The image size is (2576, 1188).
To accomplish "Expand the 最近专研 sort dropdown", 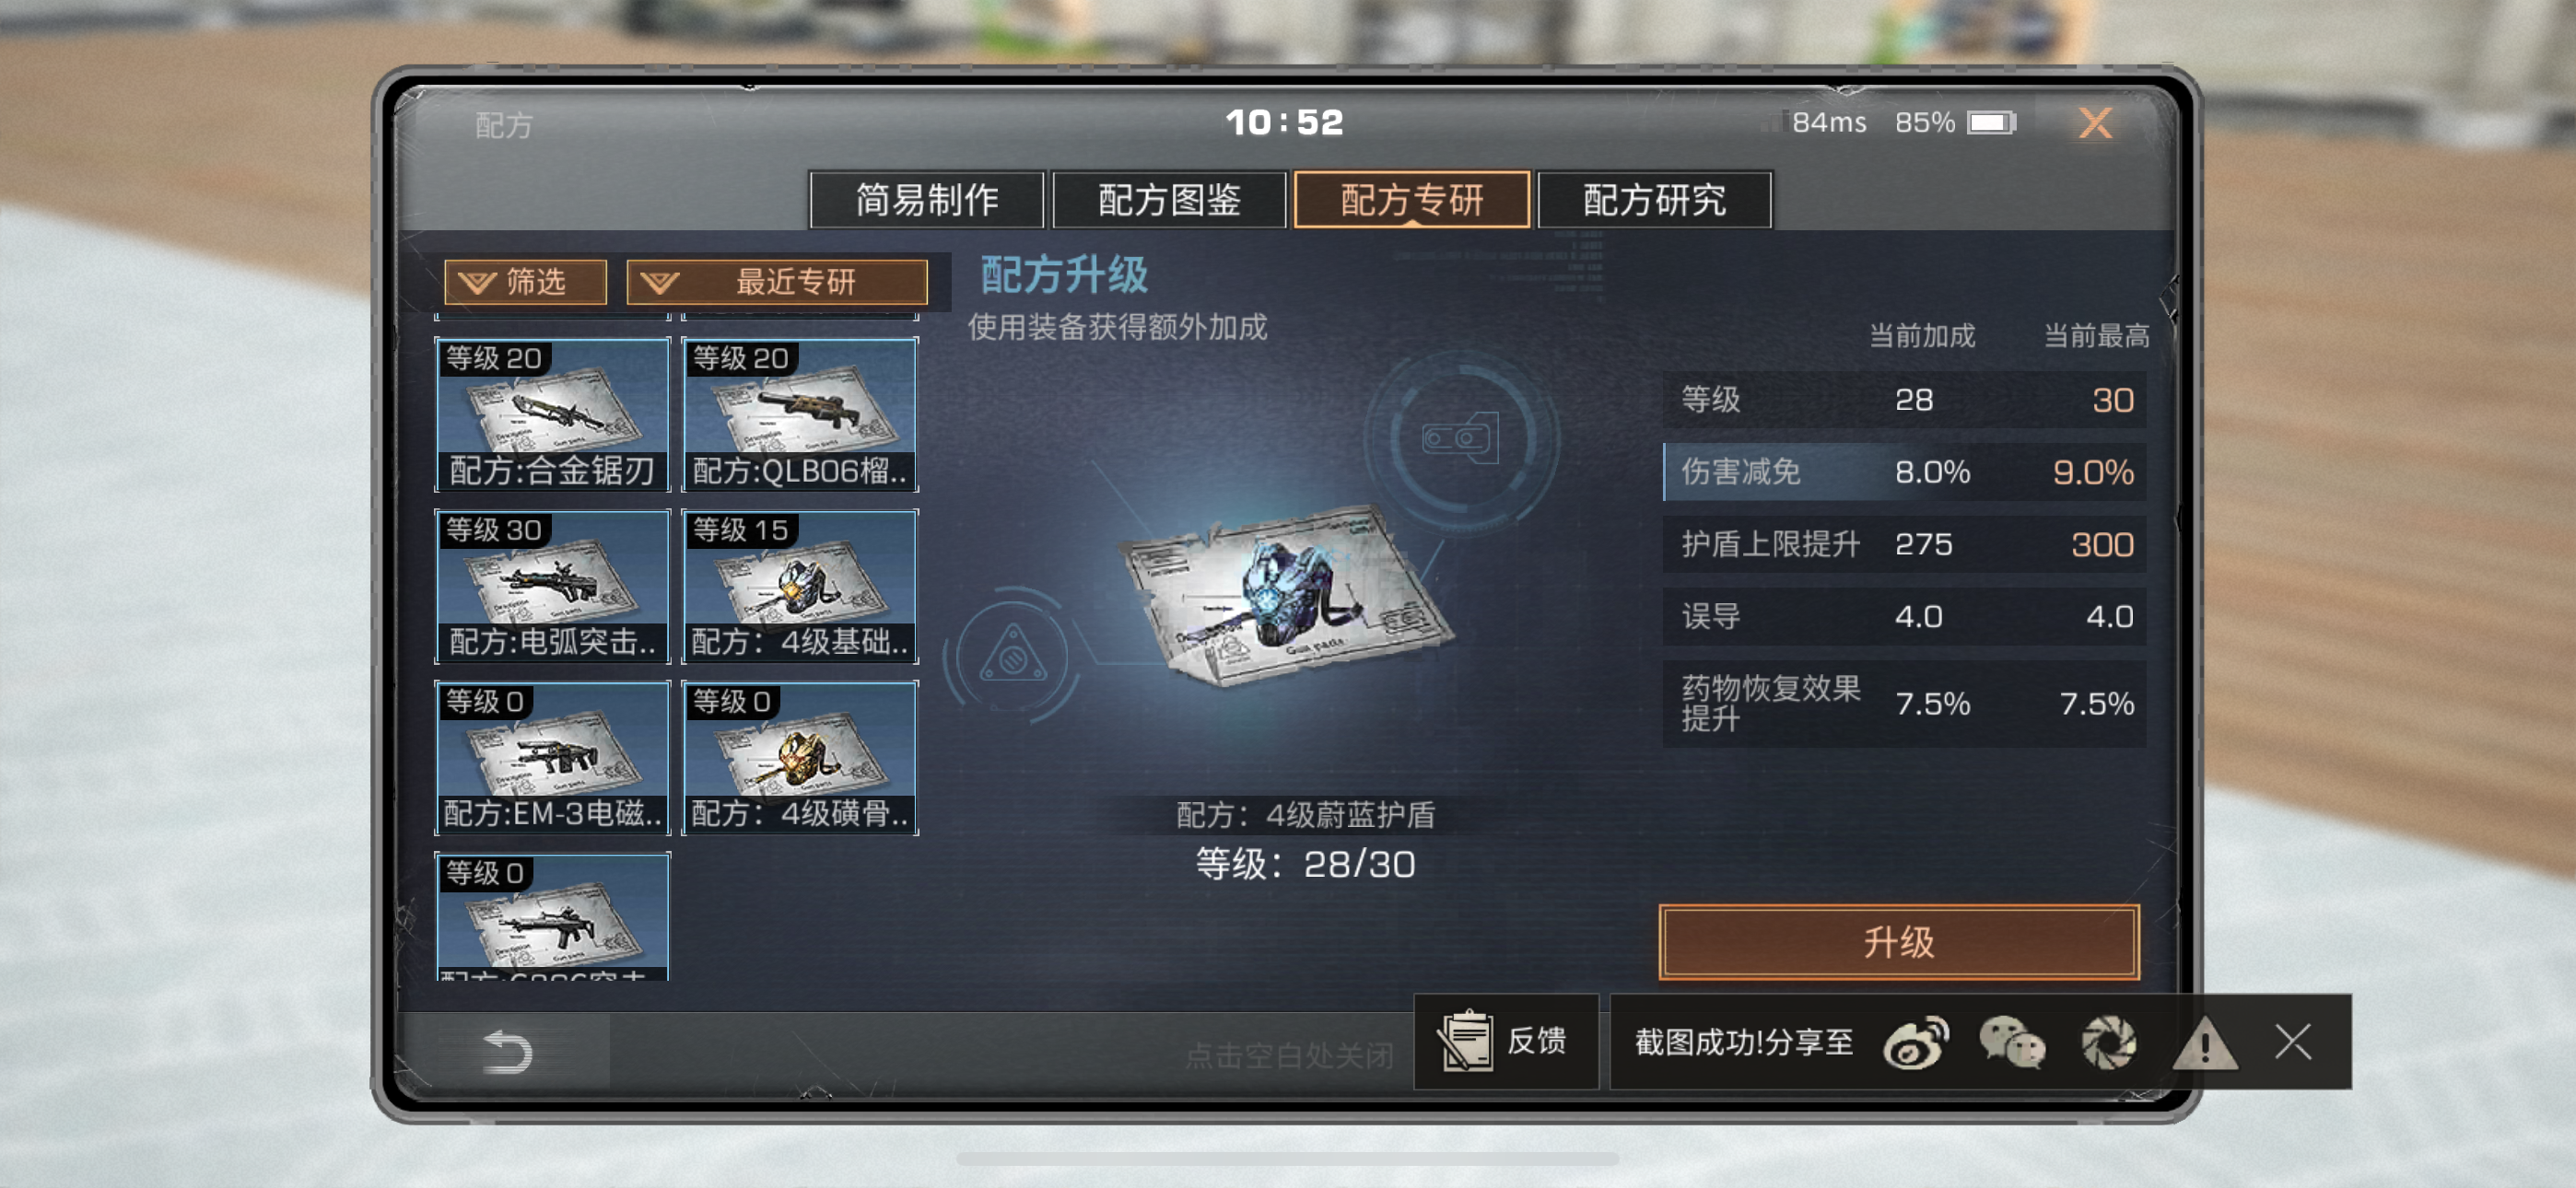I will pyautogui.click(x=777, y=282).
